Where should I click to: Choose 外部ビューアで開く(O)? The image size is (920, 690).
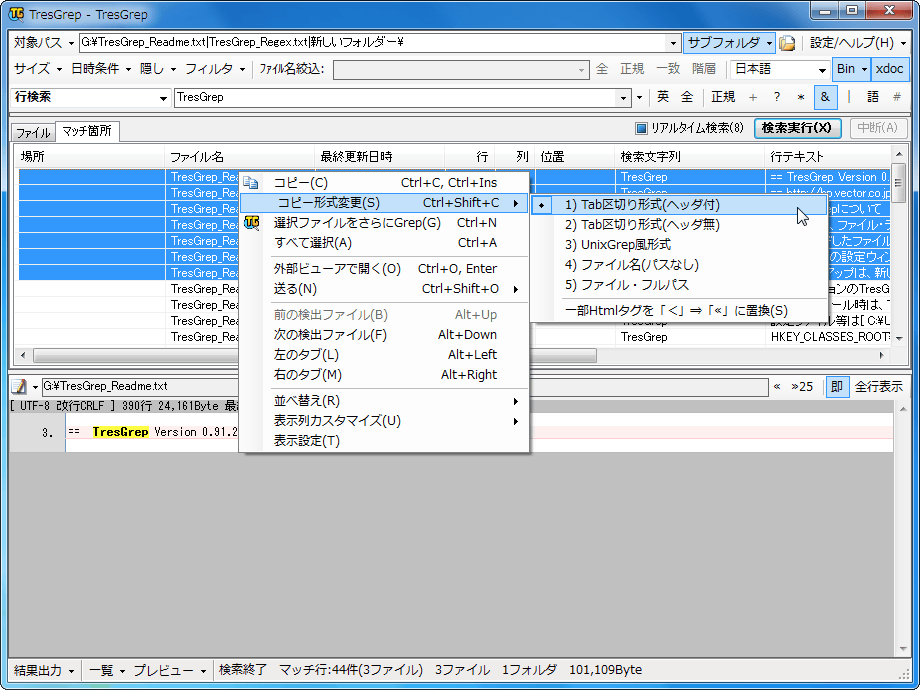(384, 269)
